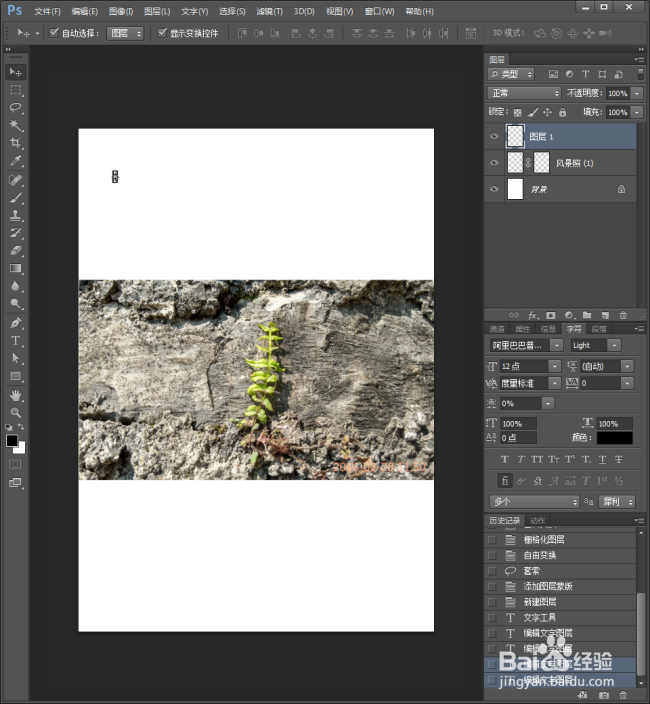Create a new layer group

(x=587, y=315)
